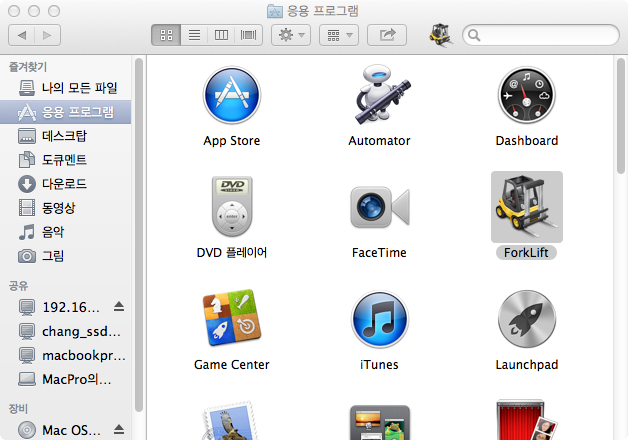The image size is (628, 440).
Task: Switch to Cover Flow view
Action: click(248, 35)
